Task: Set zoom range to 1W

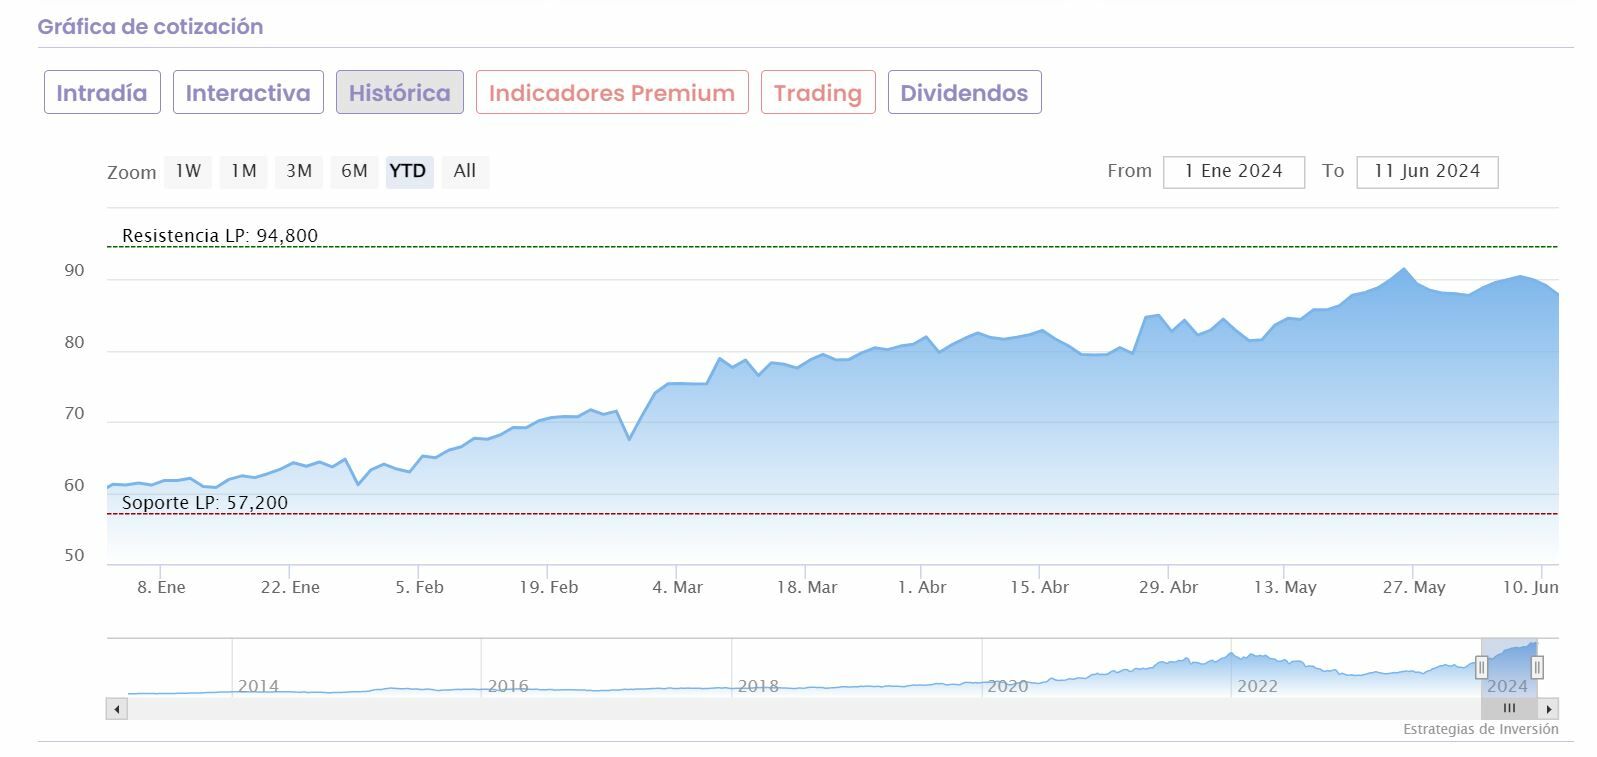Action: click(x=188, y=171)
